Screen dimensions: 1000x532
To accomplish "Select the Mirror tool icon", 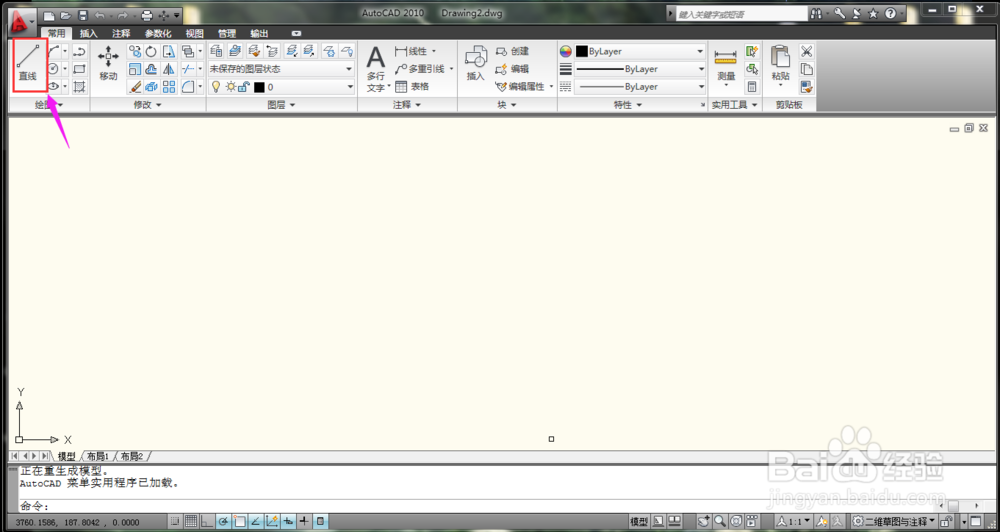I will (169, 69).
